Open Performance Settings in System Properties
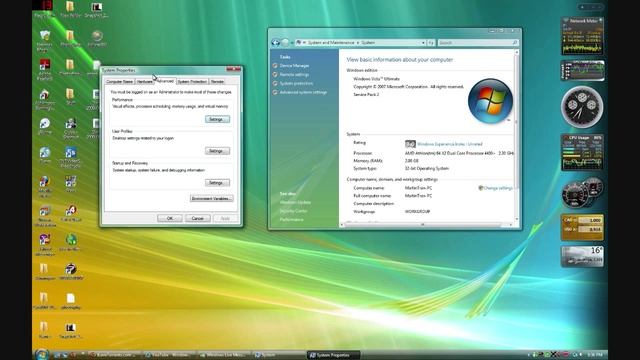The width and height of the screenshot is (640, 360). tap(217, 119)
